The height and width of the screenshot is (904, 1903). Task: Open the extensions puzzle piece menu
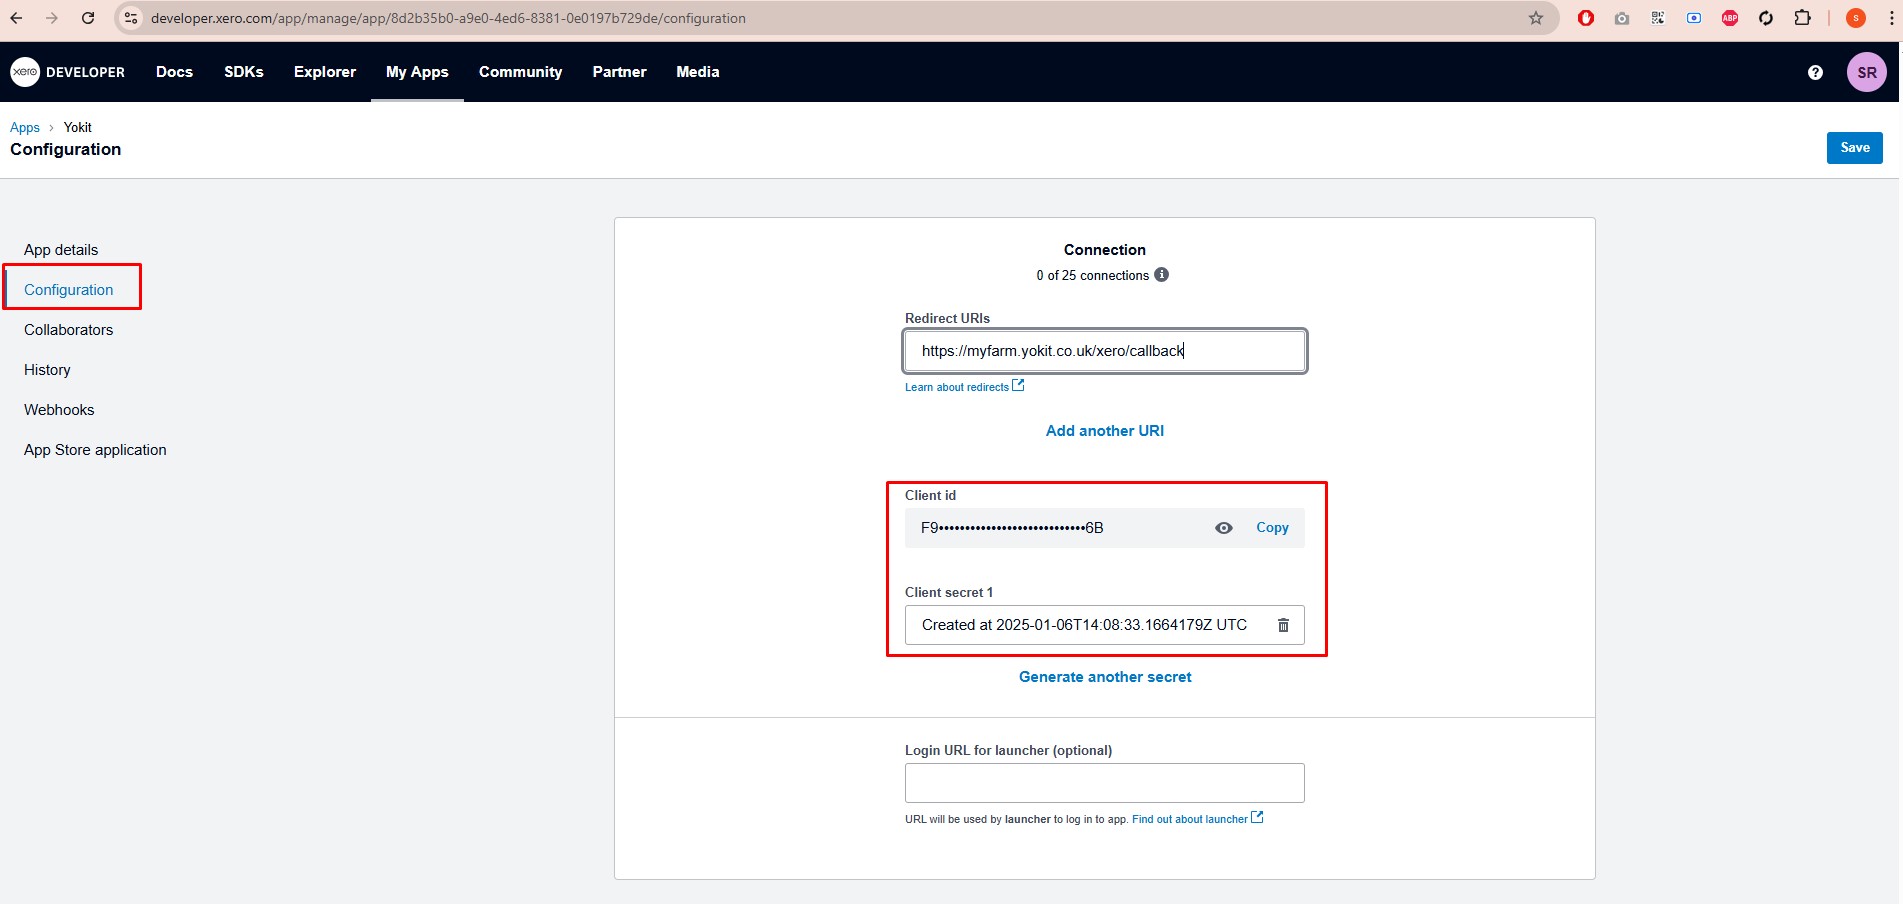(1802, 18)
